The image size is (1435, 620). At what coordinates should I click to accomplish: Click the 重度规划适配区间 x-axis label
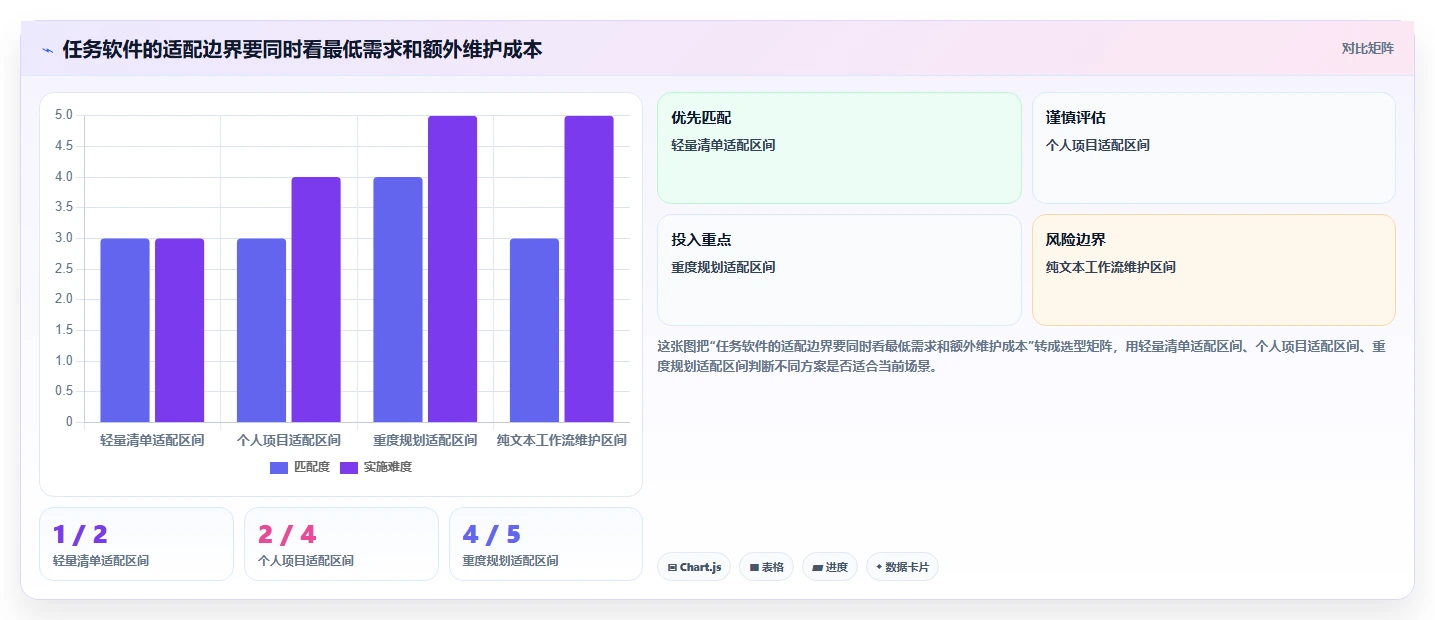[x=425, y=440]
